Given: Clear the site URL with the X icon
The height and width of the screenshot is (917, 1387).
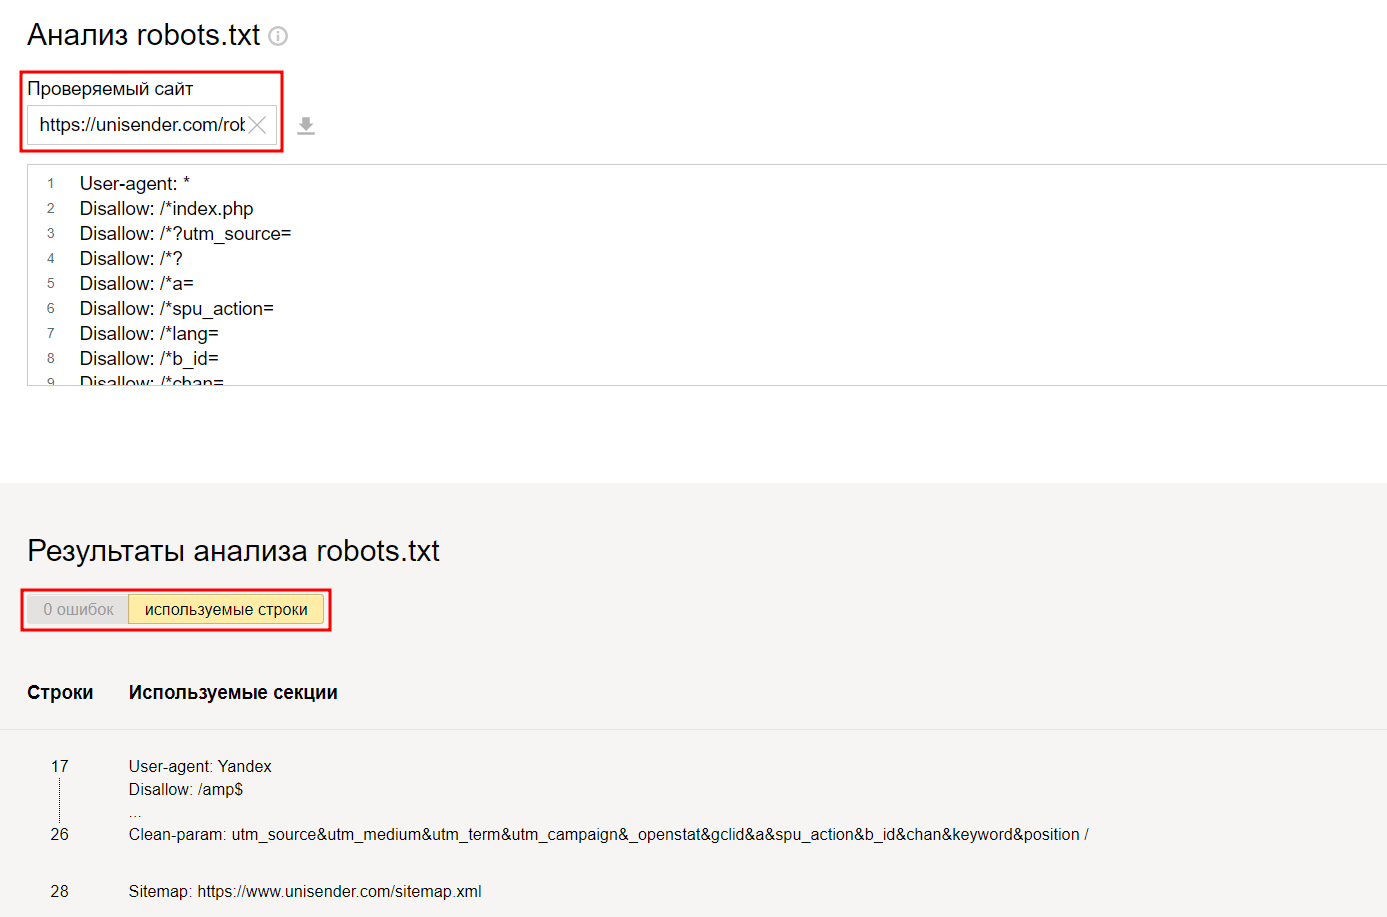Looking at the screenshot, I should 258,125.
